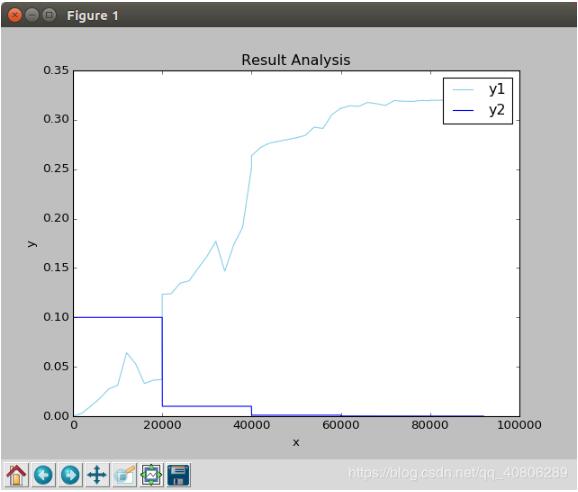
Task: Click the Result Analysis plot title
Action: pyautogui.click(x=296, y=60)
